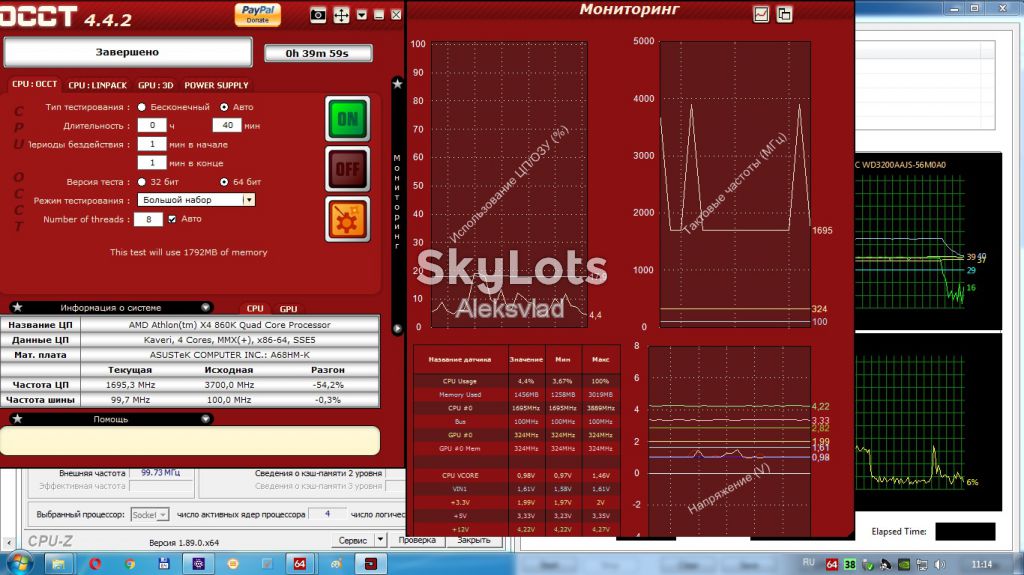Image resolution: width=1024 pixels, height=575 pixels.
Task: Click idle period at end field
Action: (x=152, y=163)
